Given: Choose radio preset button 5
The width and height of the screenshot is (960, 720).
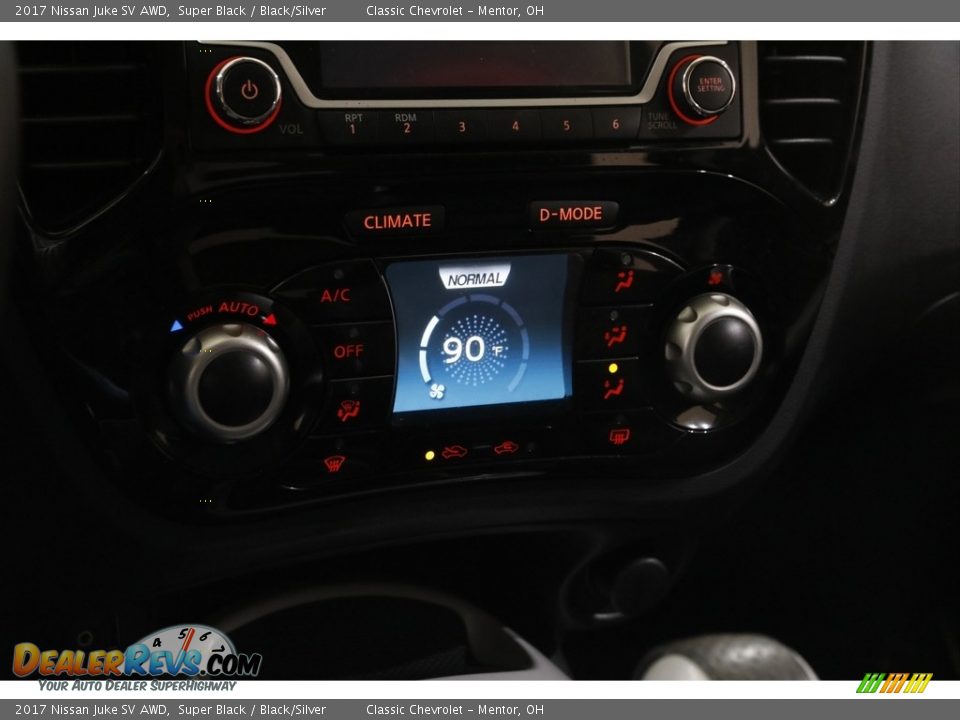Looking at the screenshot, I should tap(566, 125).
